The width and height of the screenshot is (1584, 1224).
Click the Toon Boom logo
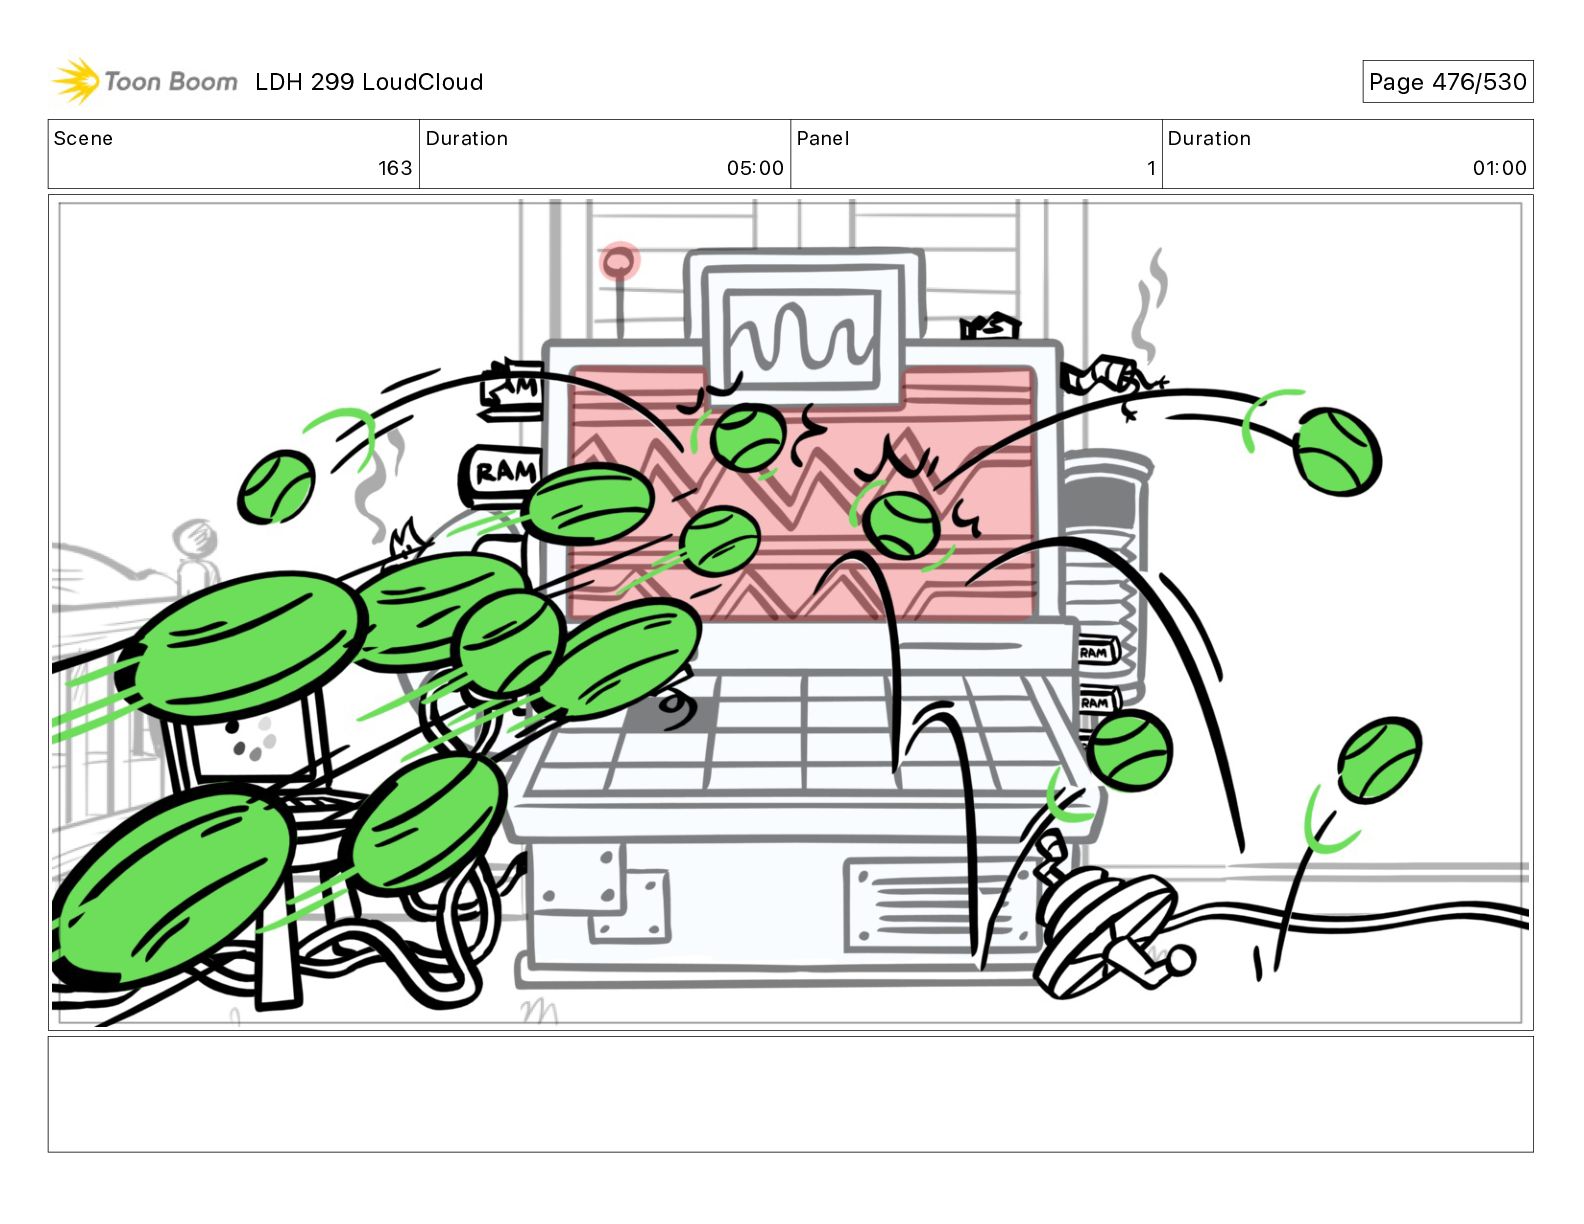pyautogui.click(x=145, y=81)
